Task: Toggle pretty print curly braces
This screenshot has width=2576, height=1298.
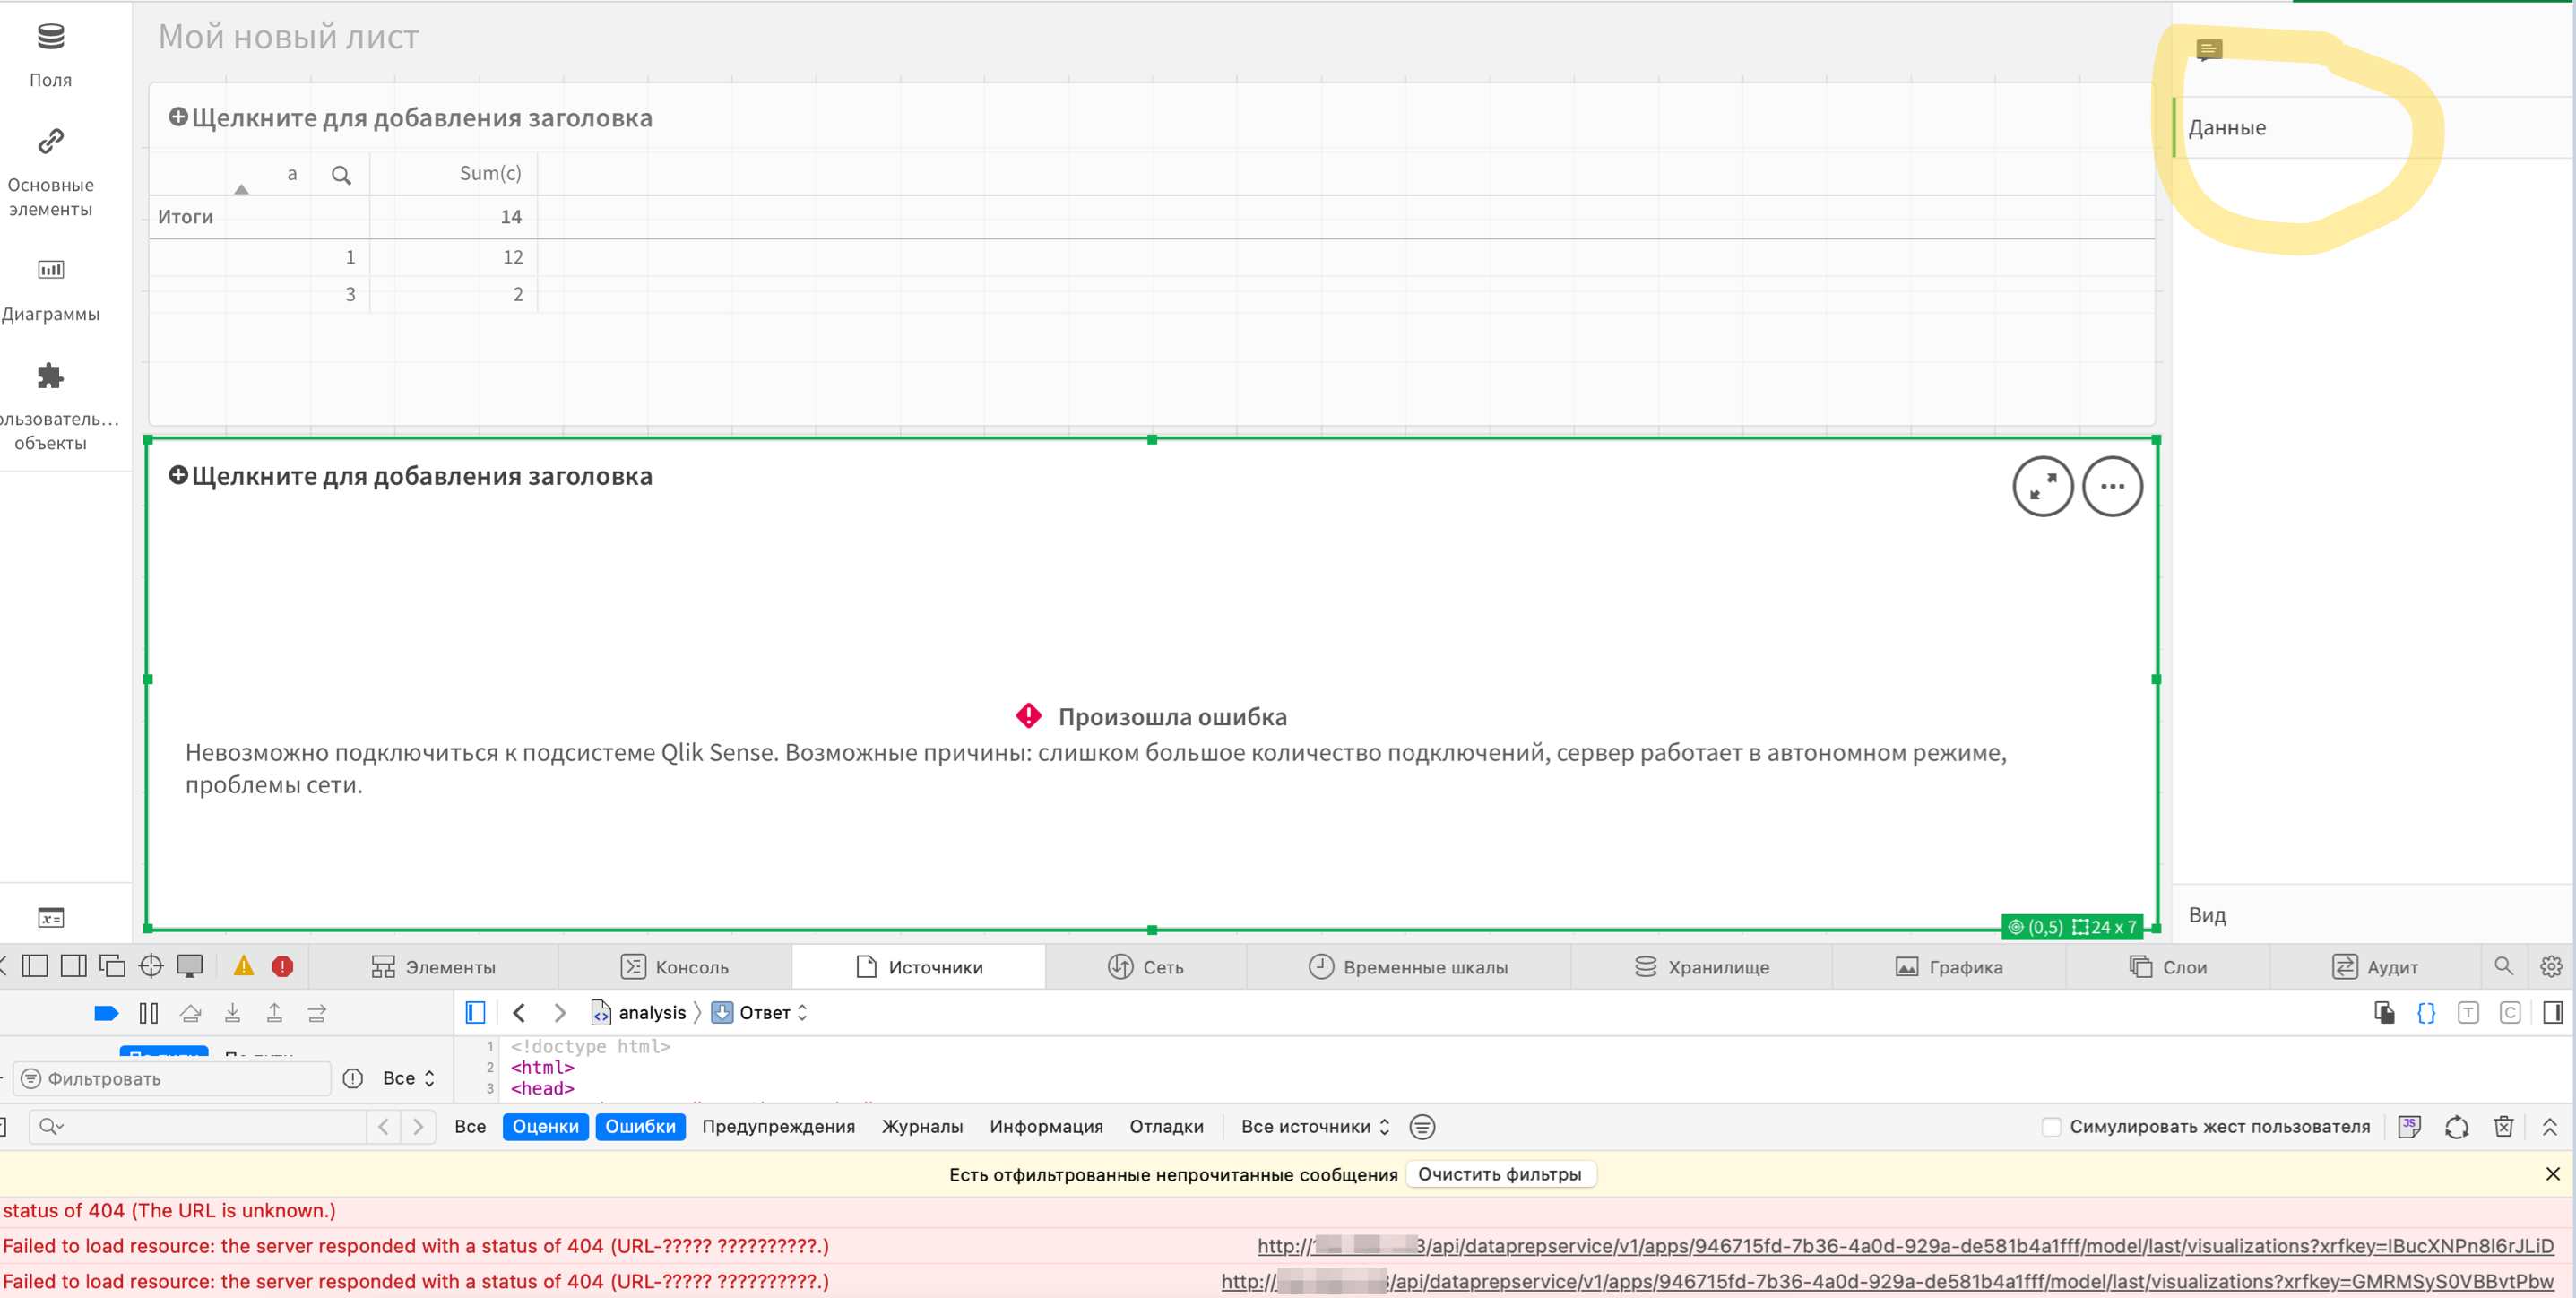Action: click(x=2426, y=1013)
